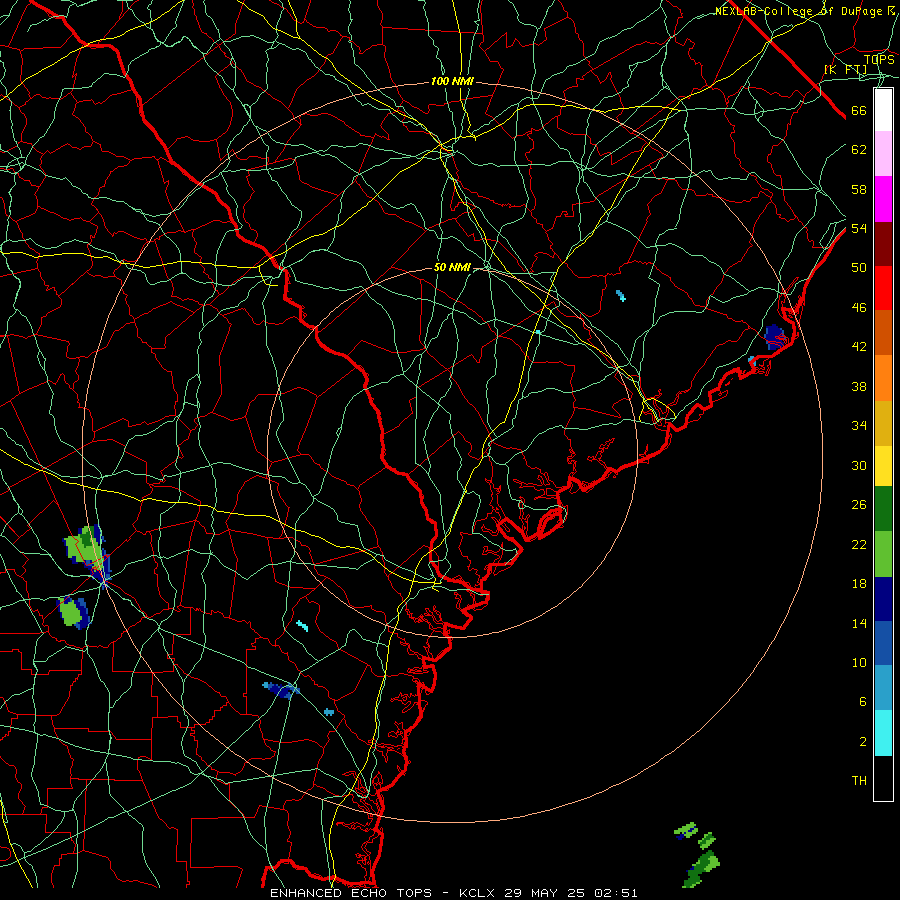Click the yellow band near 30
The image size is (900, 900).
(883, 465)
